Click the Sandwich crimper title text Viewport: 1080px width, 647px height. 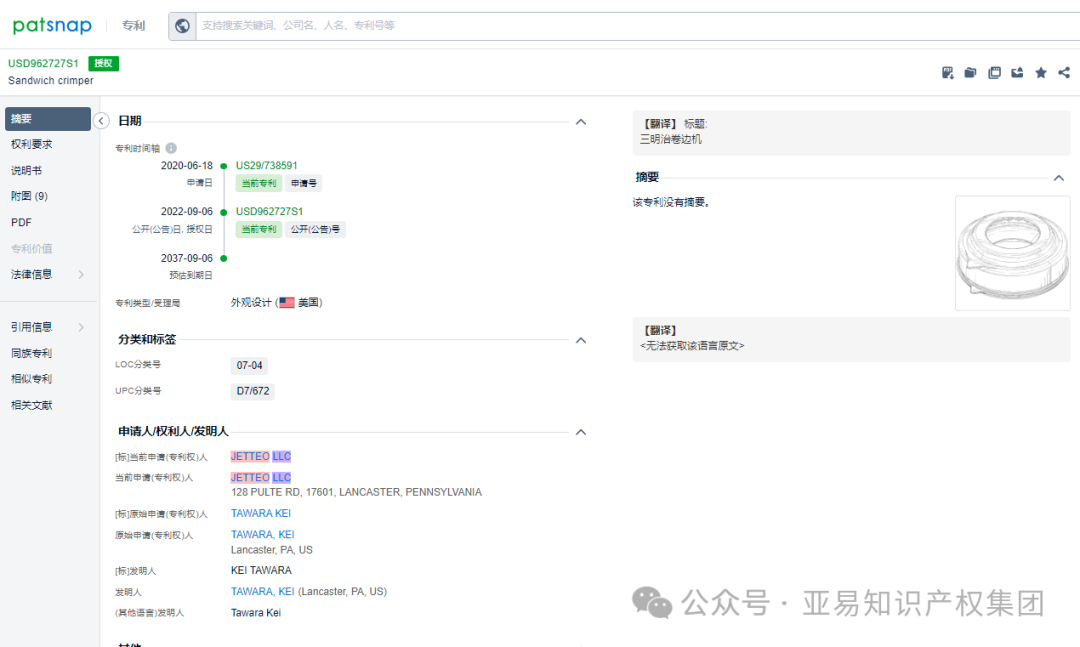pyautogui.click(x=51, y=81)
